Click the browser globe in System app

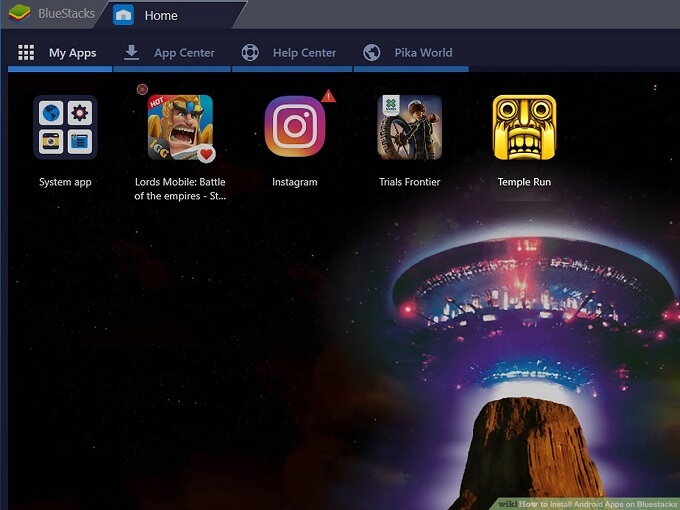[x=51, y=113]
